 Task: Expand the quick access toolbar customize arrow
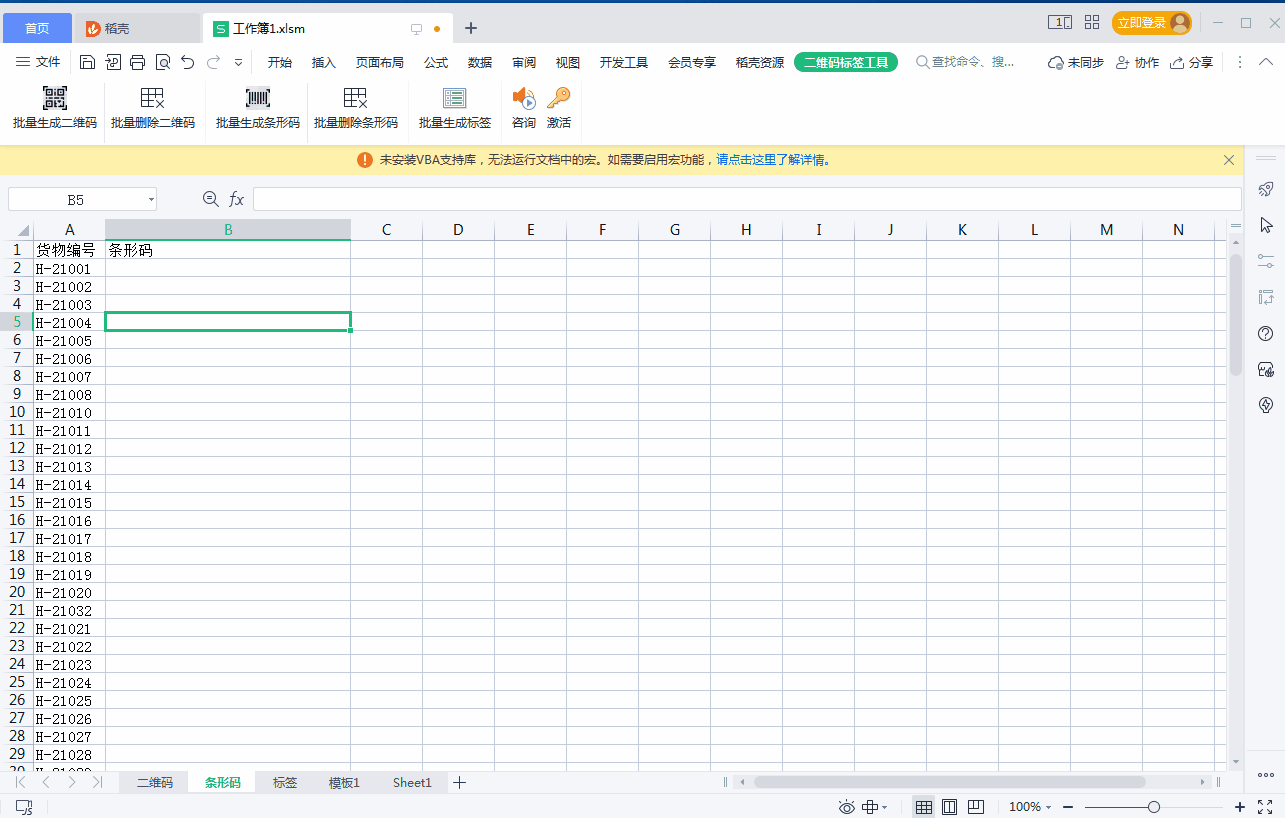tap(238, 62)
